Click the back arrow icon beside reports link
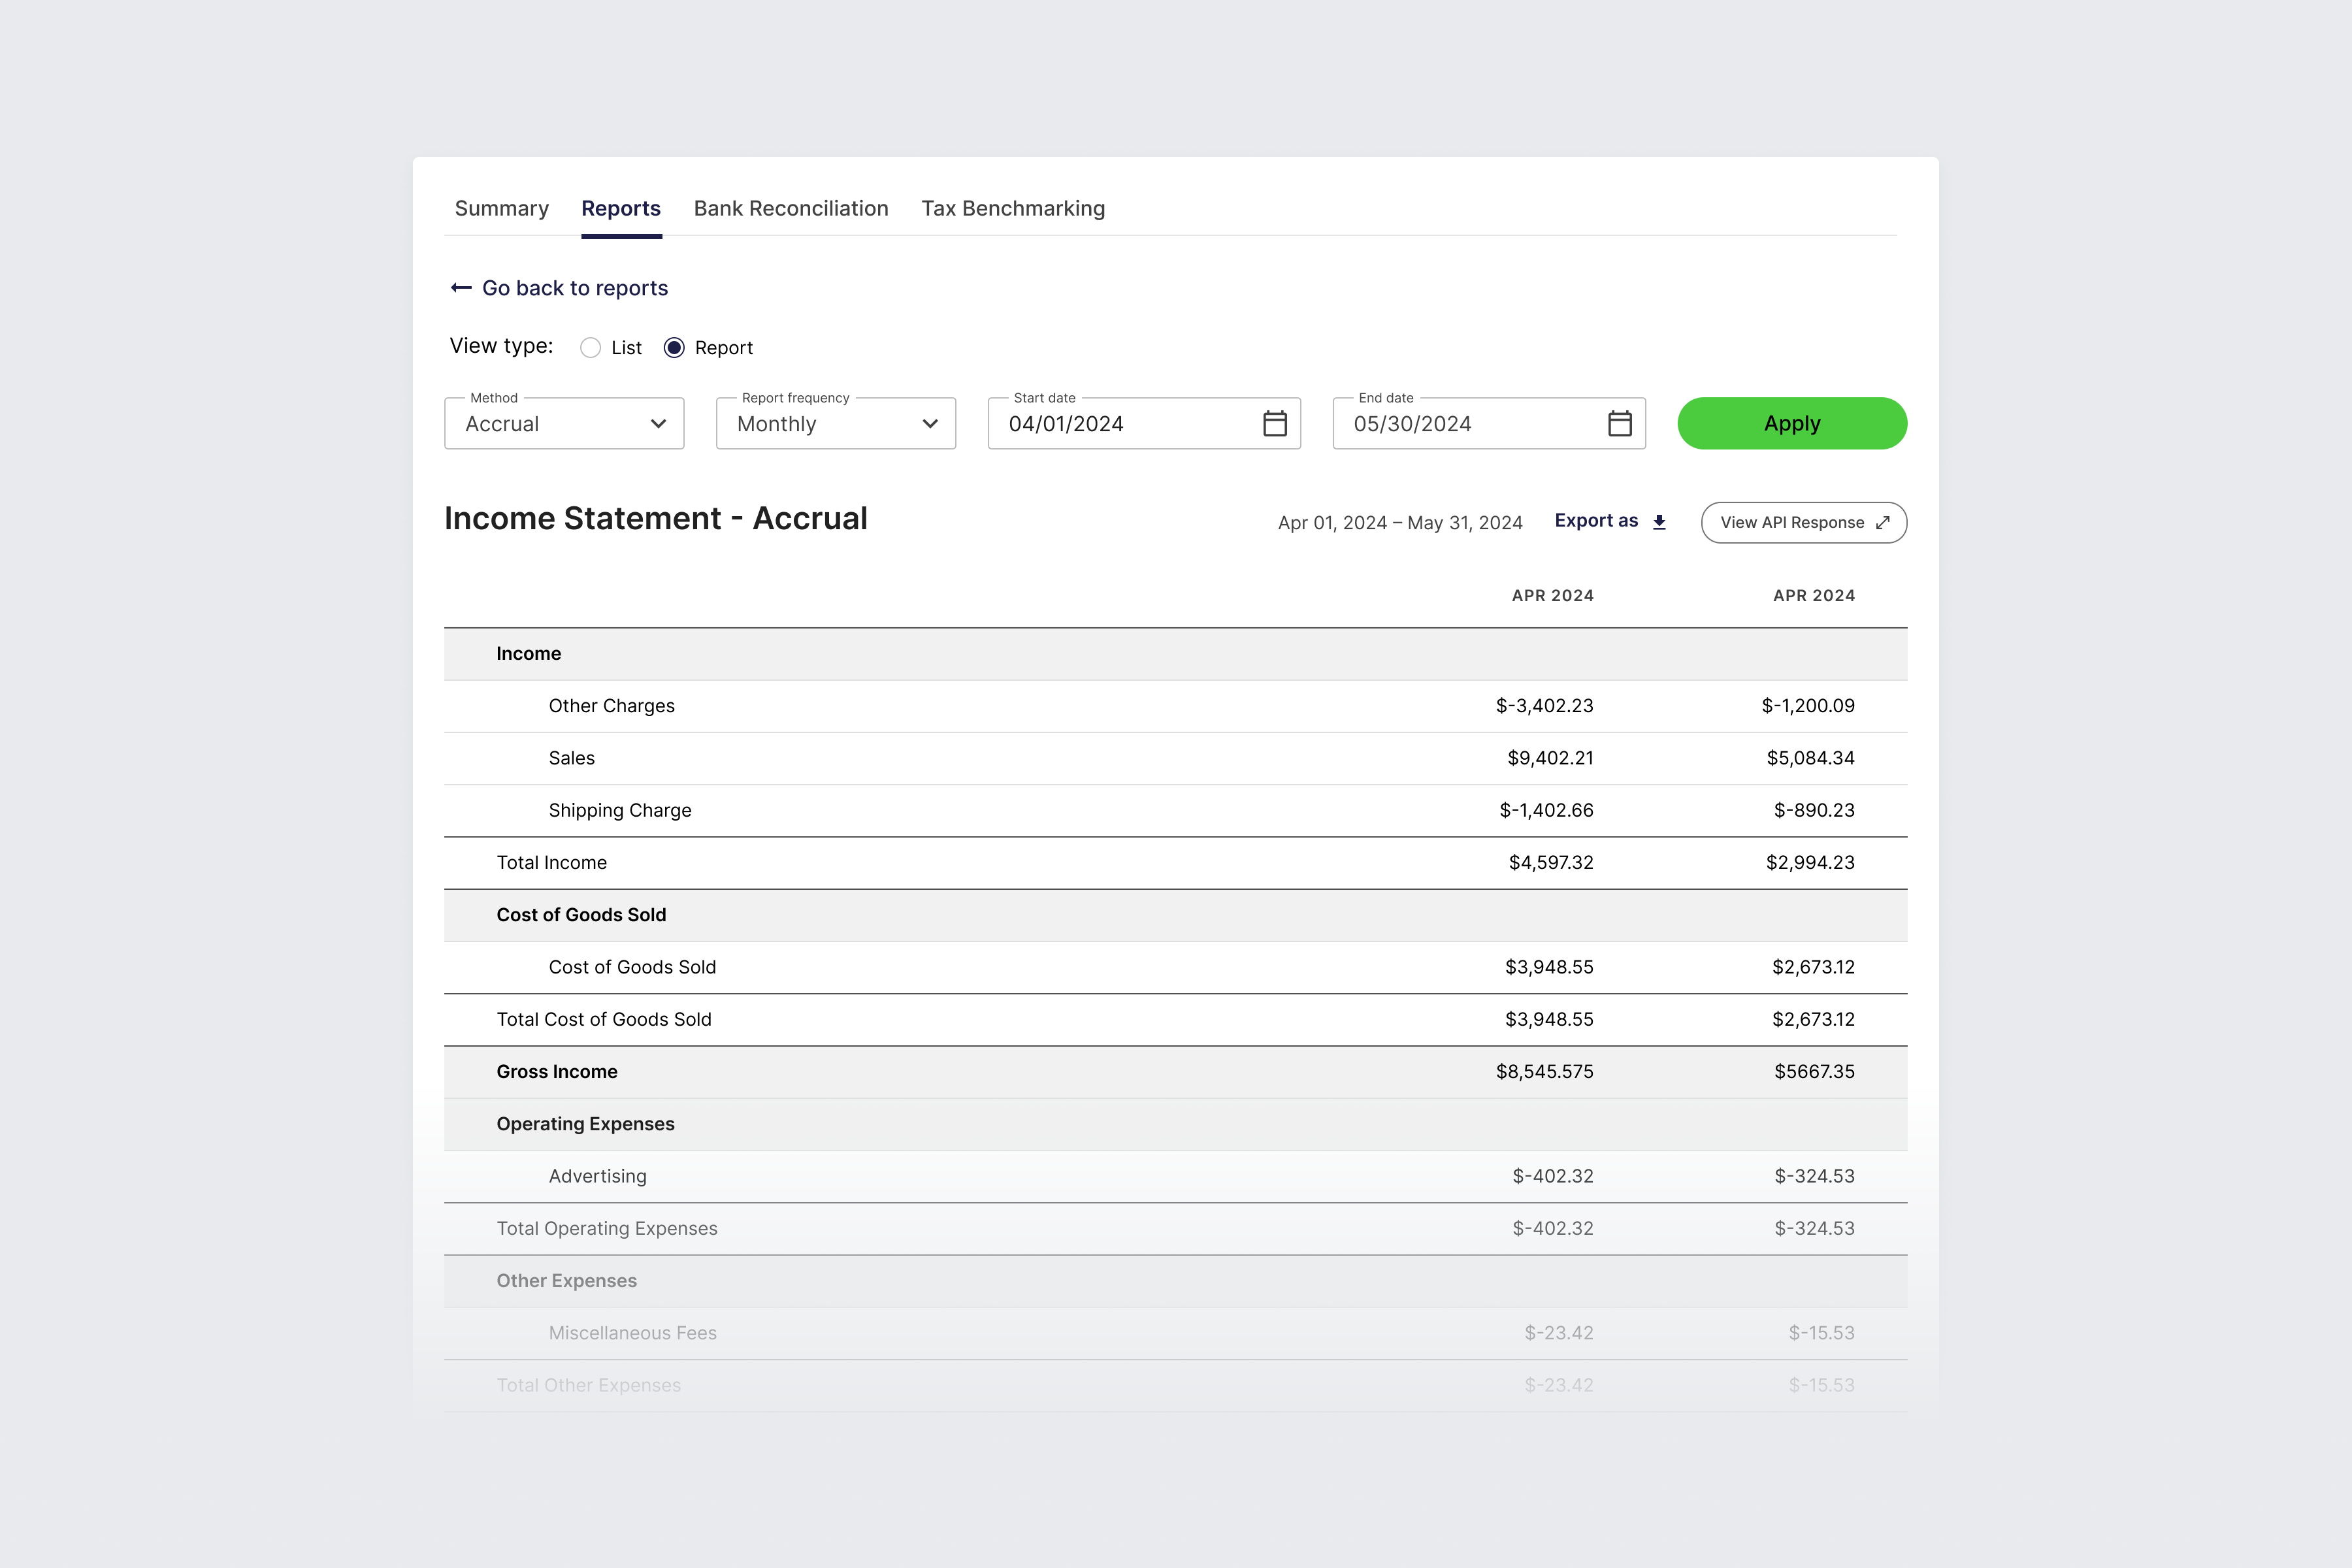 (x=460, y=288)
